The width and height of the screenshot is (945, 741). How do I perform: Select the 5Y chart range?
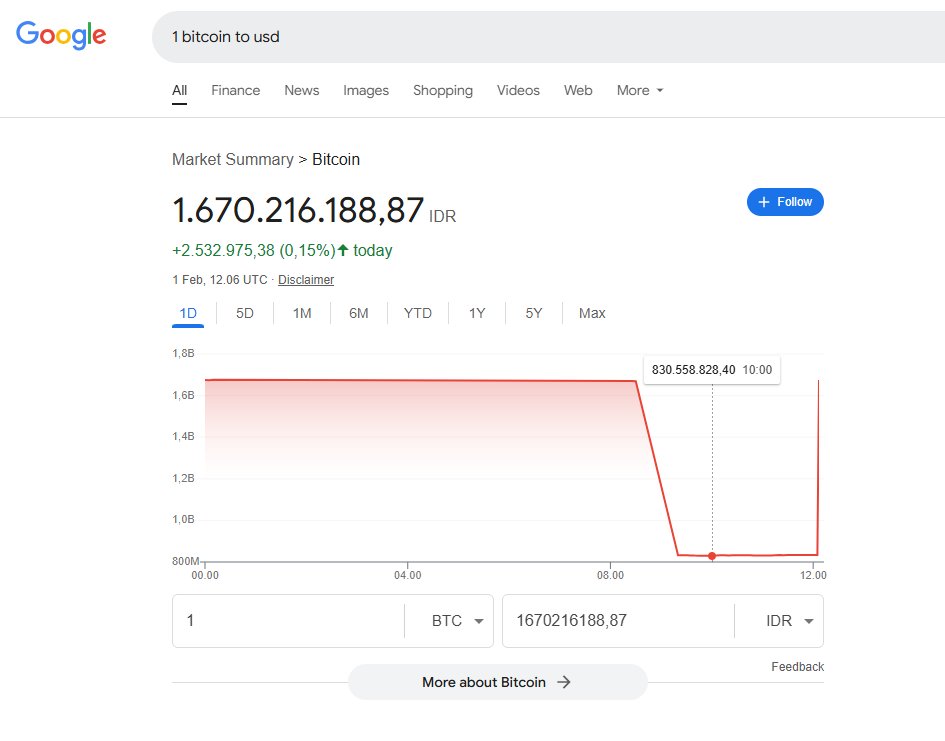point(534,313)
